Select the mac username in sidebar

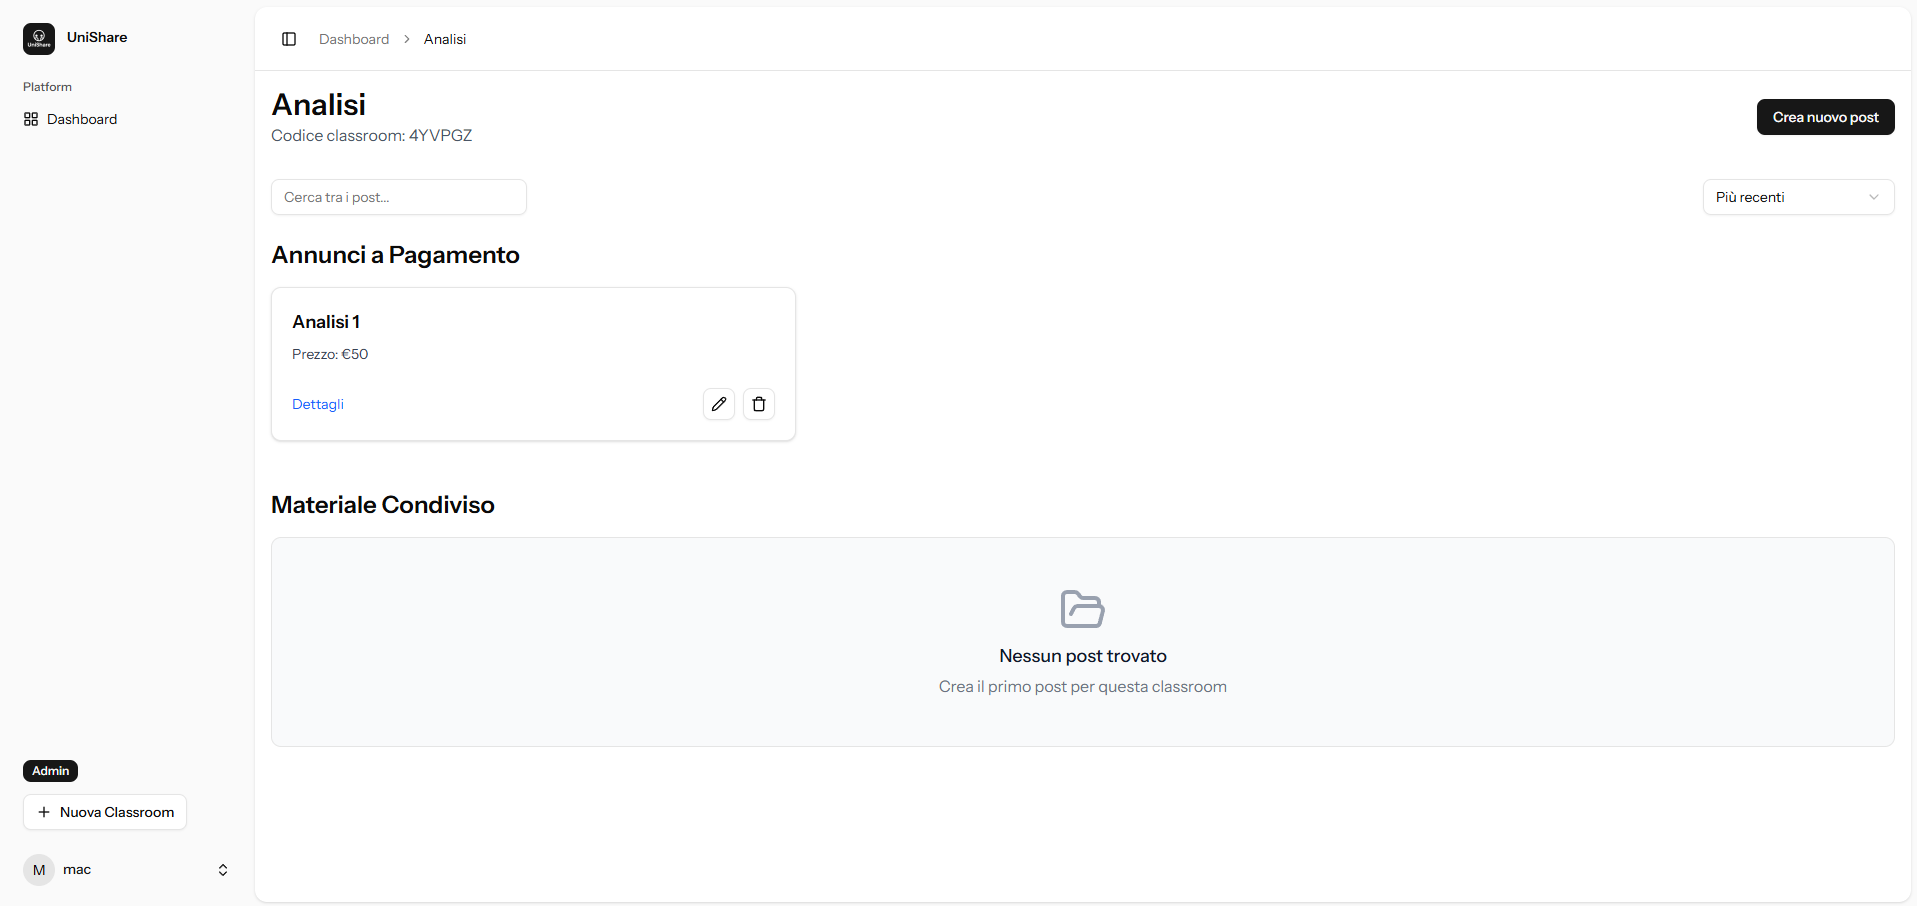(78, 870)
